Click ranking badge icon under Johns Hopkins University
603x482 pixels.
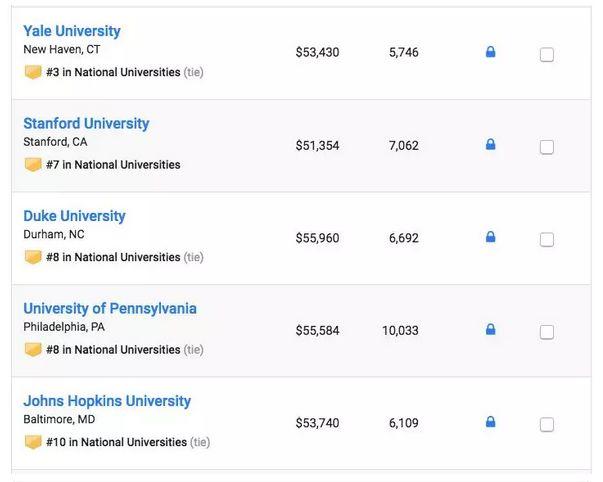coord(33,442)
